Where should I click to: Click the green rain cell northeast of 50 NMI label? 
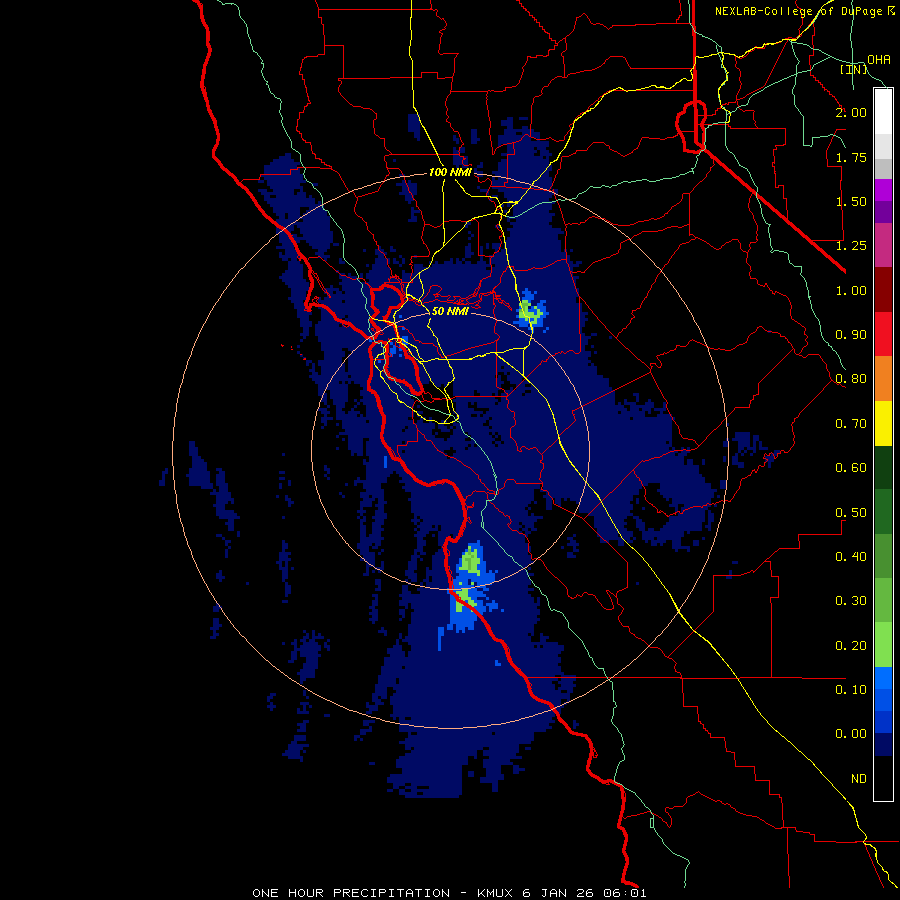point(530,313)
